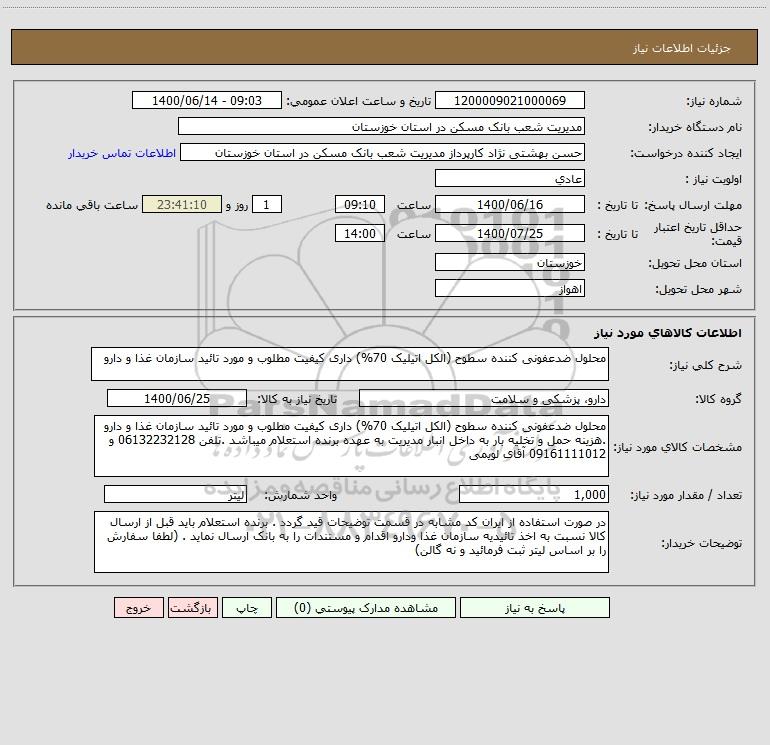The width and height of the screenshot is (770, 745).
Task: Click response deadline time 09:10
Action: pyautogui.click(x=359, y=204)
